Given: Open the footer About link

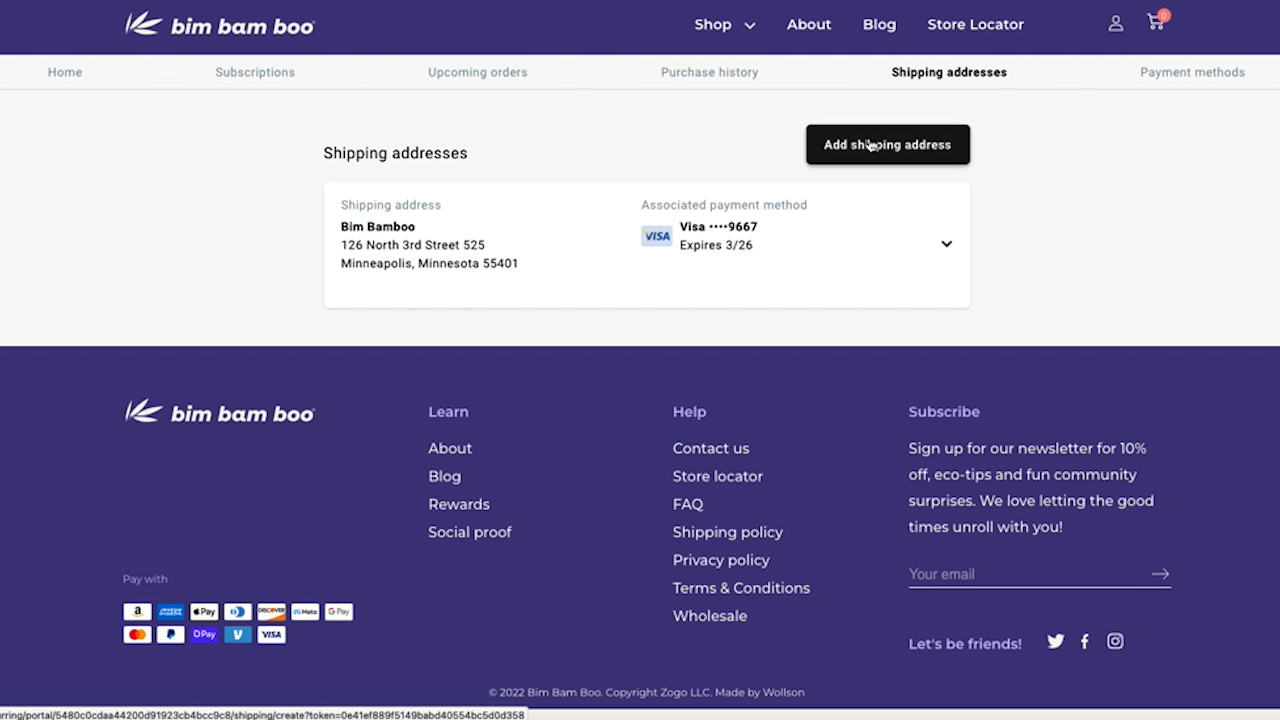Looking at the screenshot, I should 450,448.
